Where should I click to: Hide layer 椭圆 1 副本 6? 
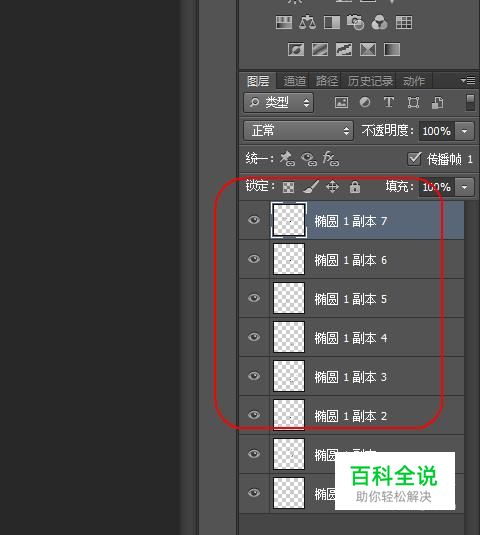point(254,259)
